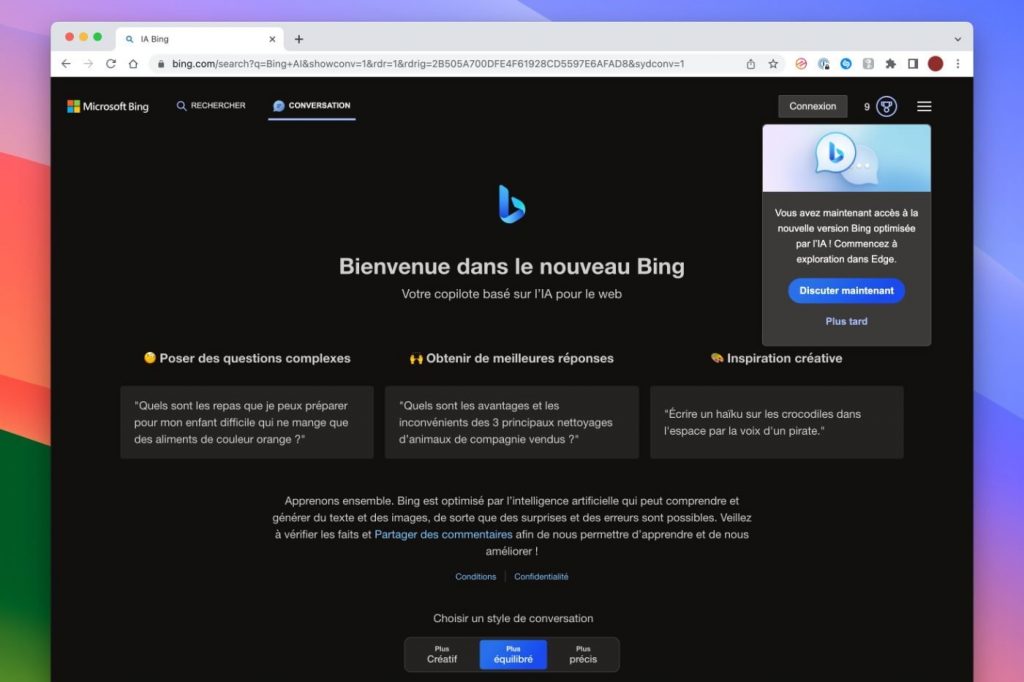This screenshot has height=682, width=1024.
Task: Open a new browser tab
Action: pyautogui.click(x=299, y=39)
